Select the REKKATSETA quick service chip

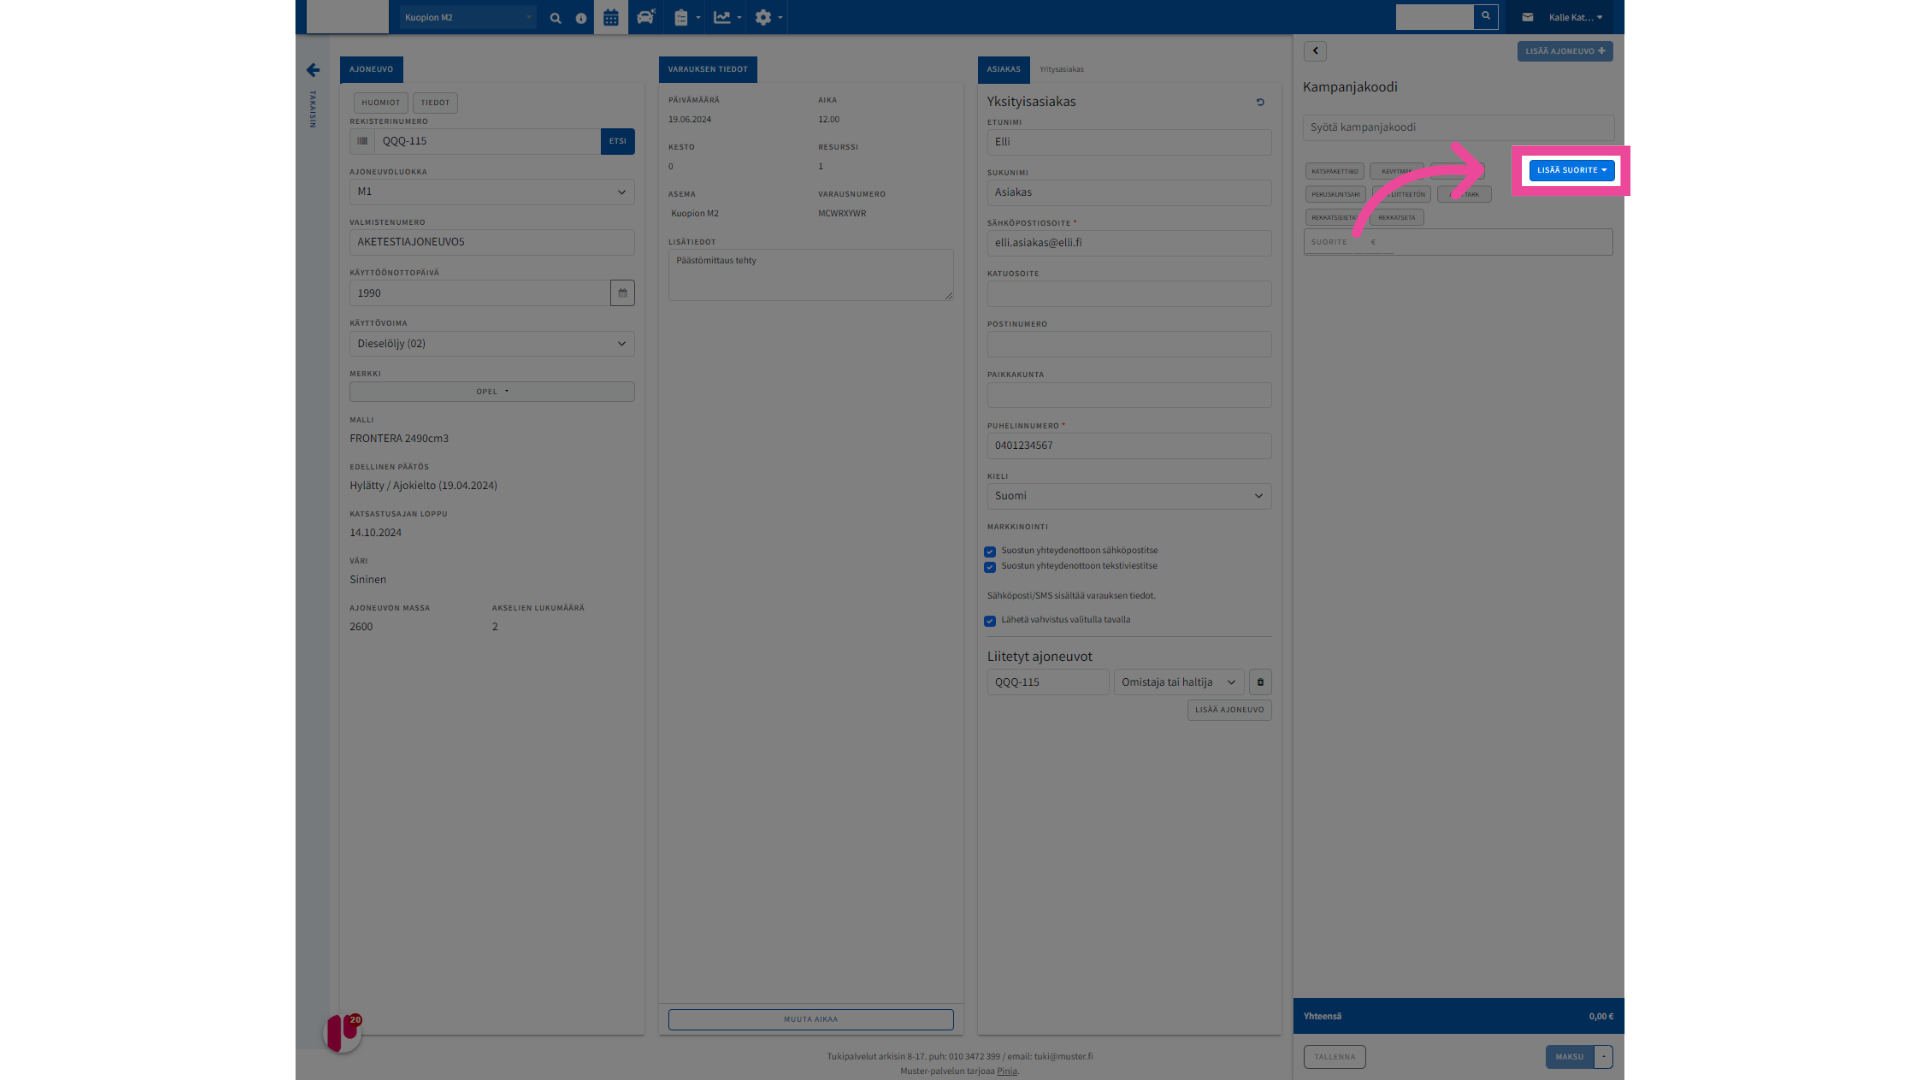point(1397,217)
